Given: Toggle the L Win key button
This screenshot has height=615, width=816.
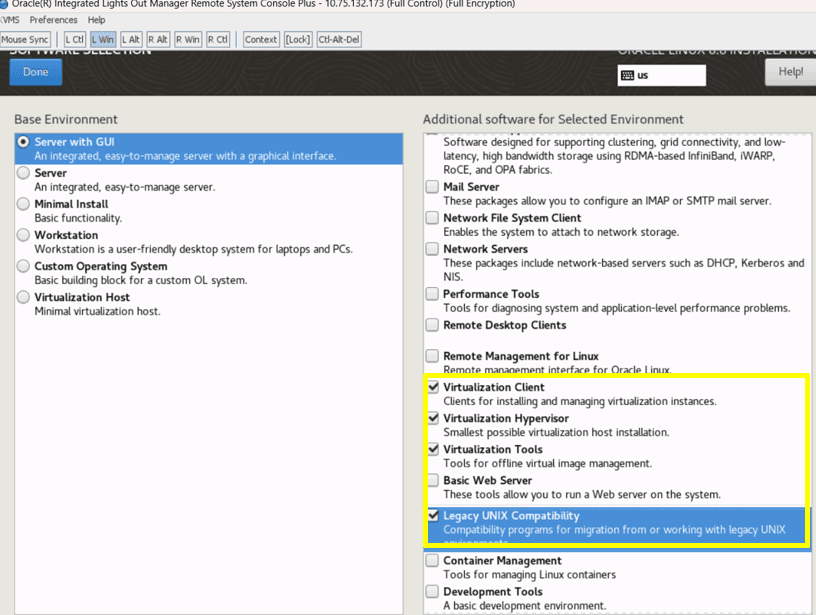Looking at the screenshot, I should coord(103,39).
